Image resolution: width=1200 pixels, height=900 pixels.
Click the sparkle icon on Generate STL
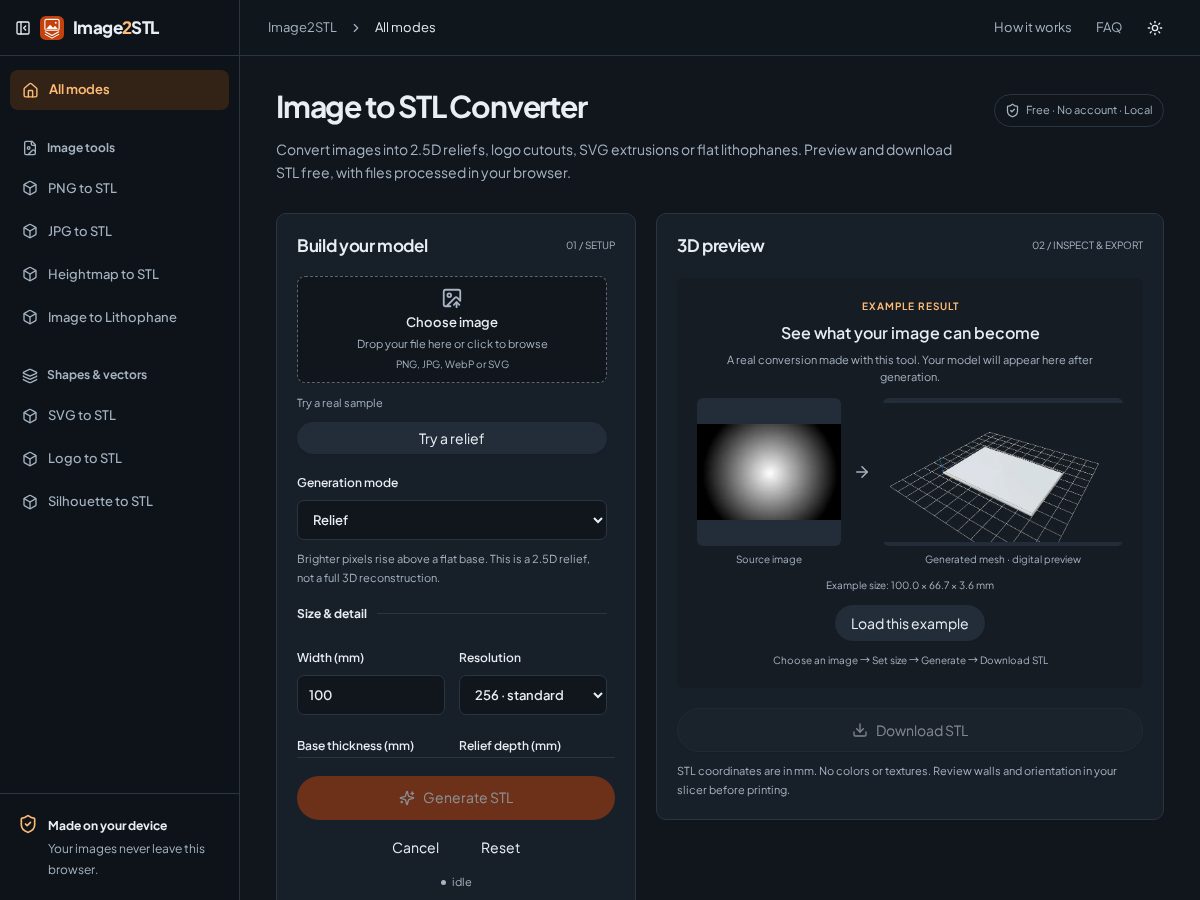407,798
